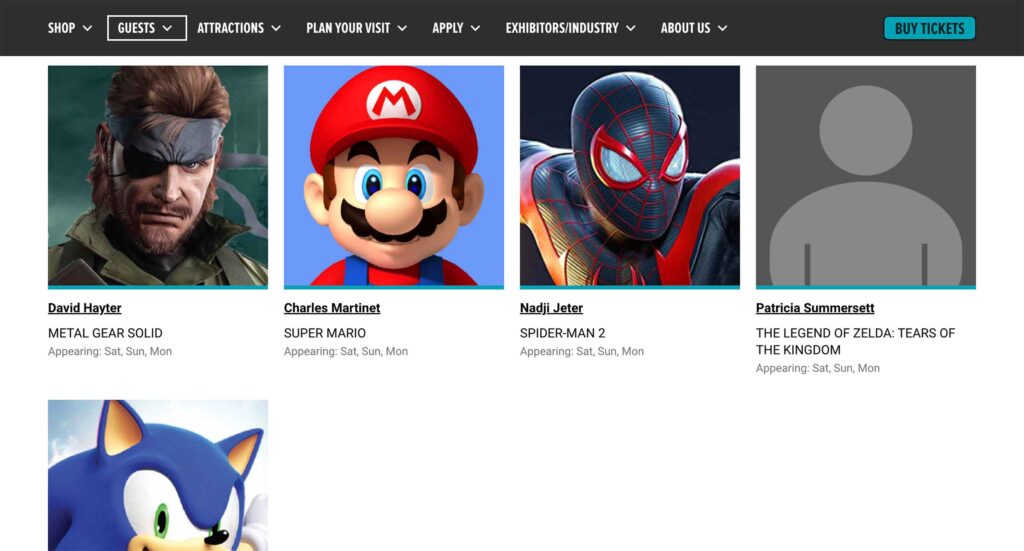Open the Spider-Man Miles Morales image
The image size is (1024, 551).
pos(630,176)
